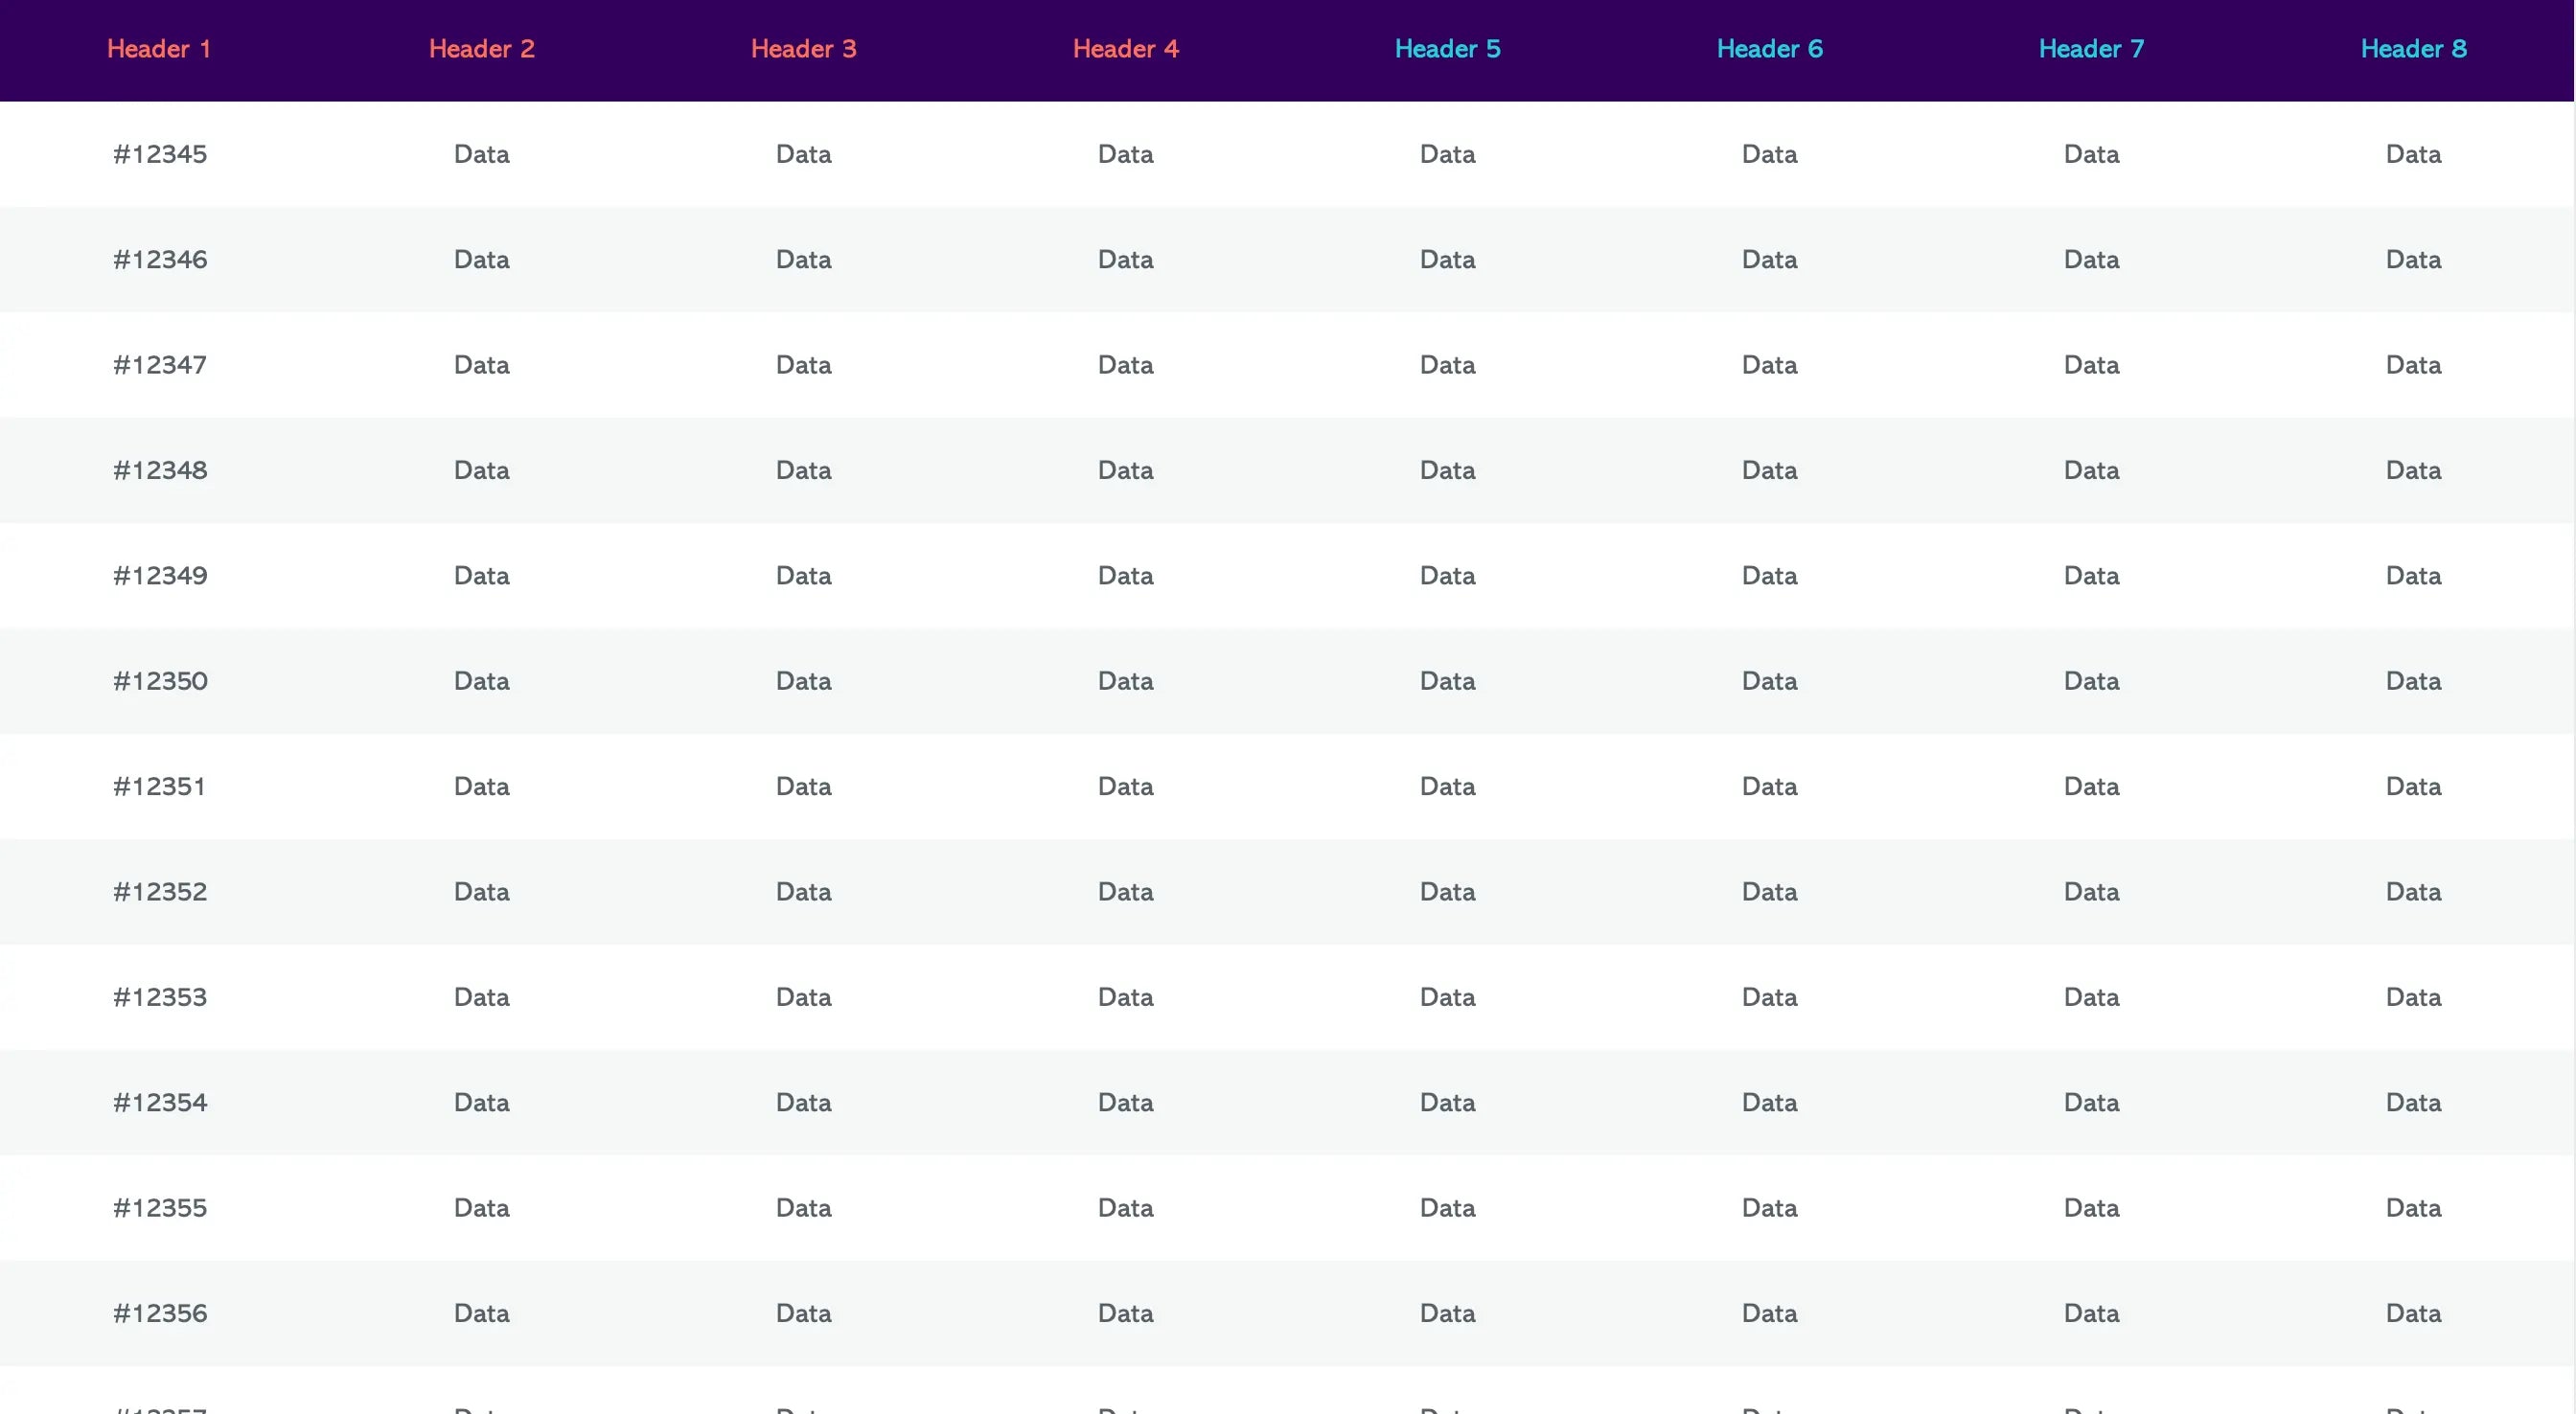This screenshot has width=2576, height=1414.
Task: Click the #12348 ID cell
Action: tap(160, 470)
